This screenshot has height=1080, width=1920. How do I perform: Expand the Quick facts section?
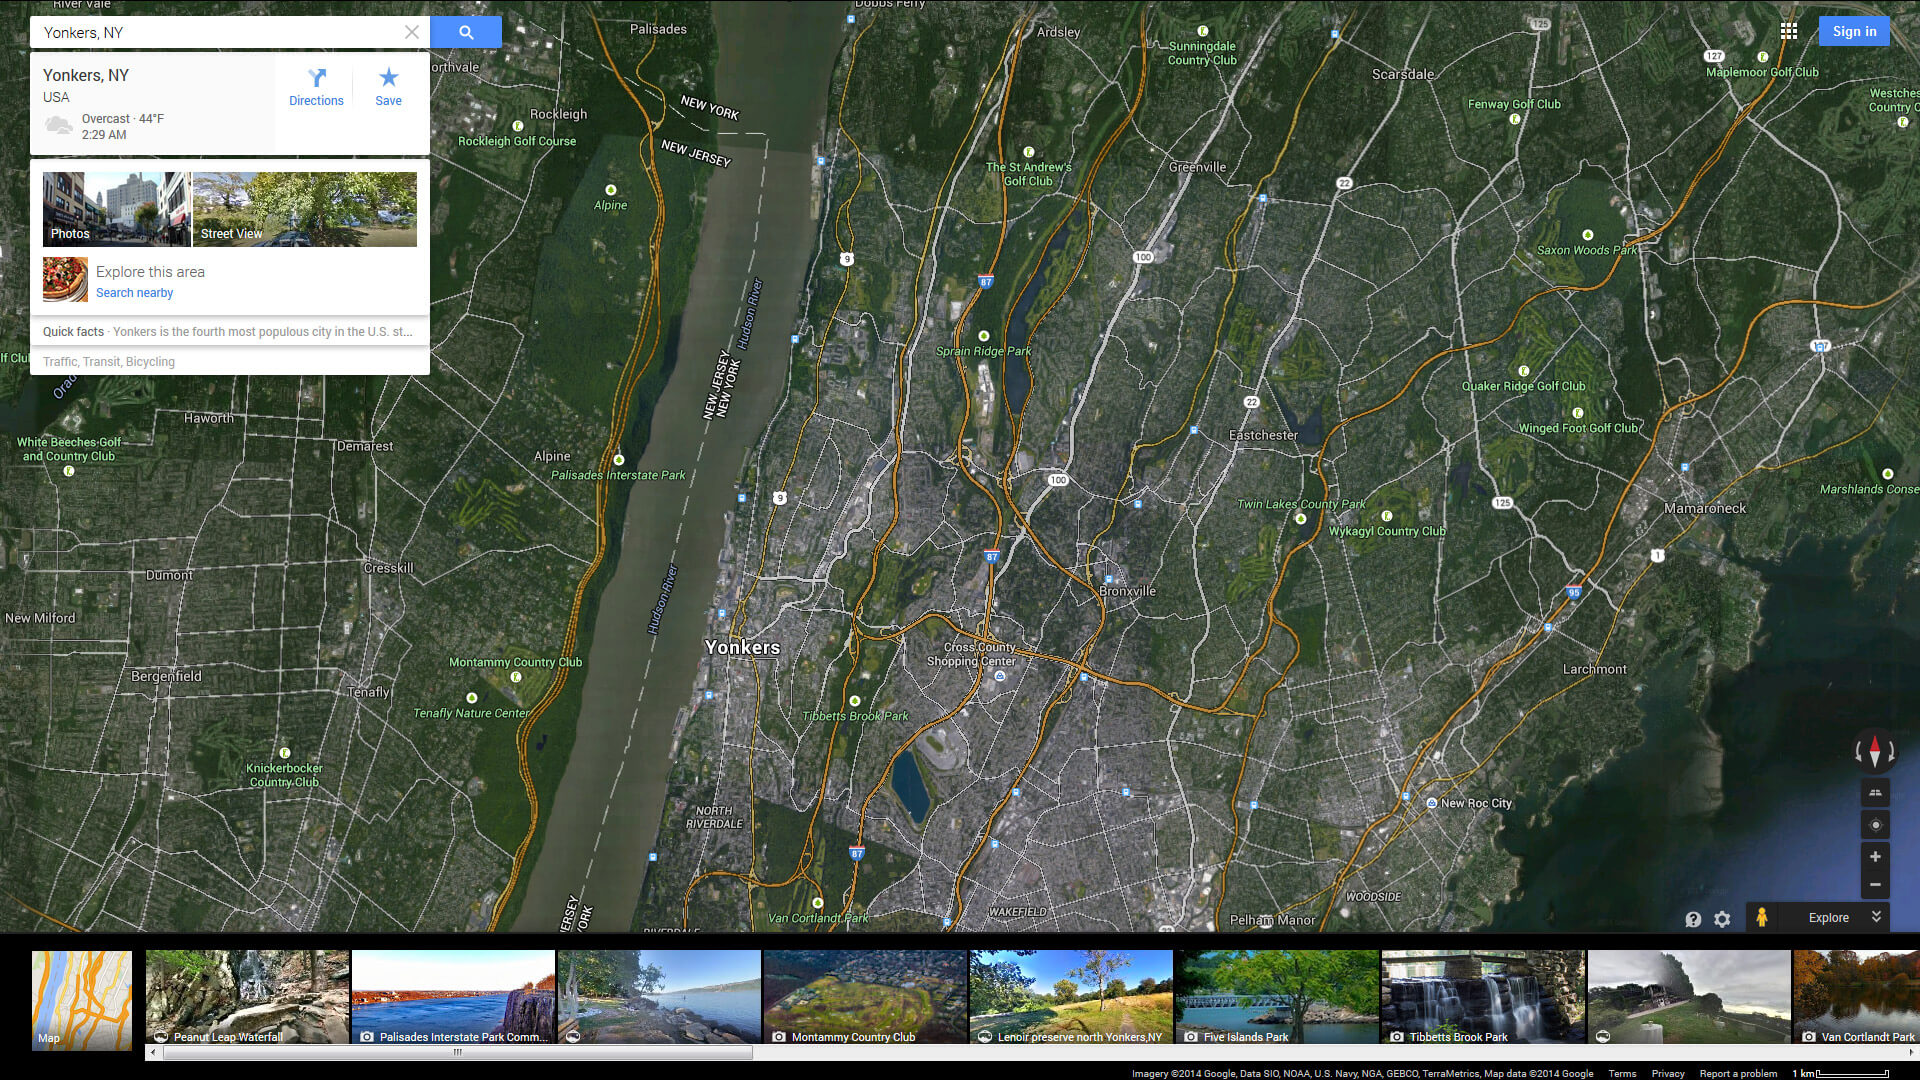click(x=228, y=332)
